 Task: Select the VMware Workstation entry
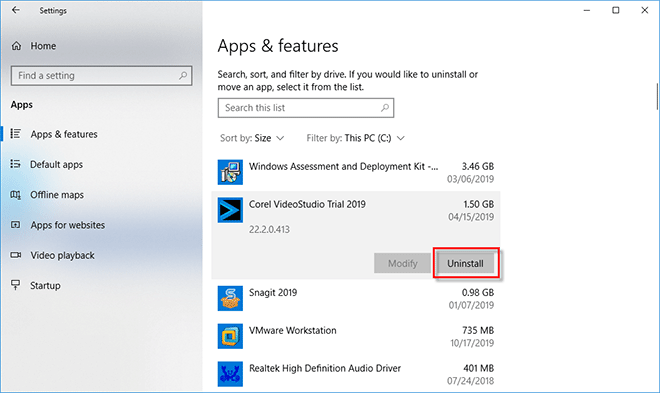click(x=356, y=336)
